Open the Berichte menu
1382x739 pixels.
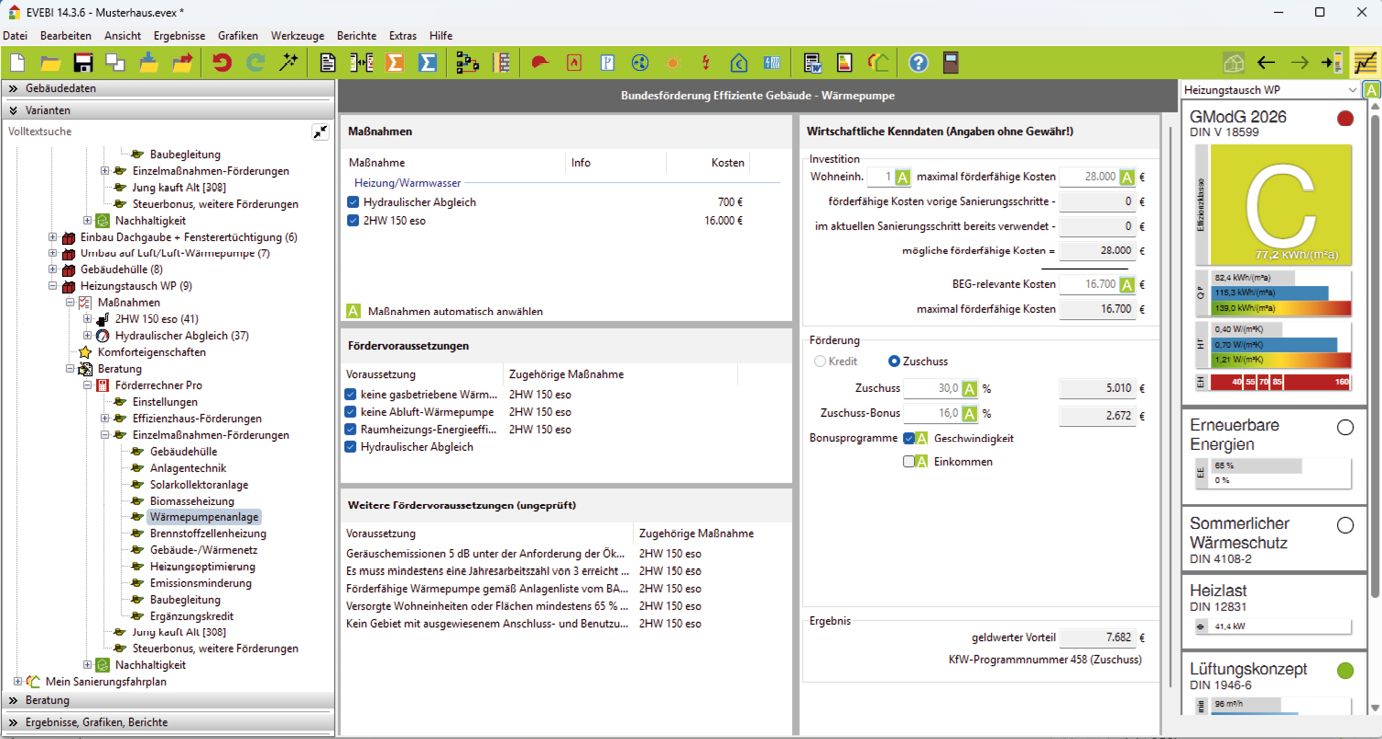[357, 35]
